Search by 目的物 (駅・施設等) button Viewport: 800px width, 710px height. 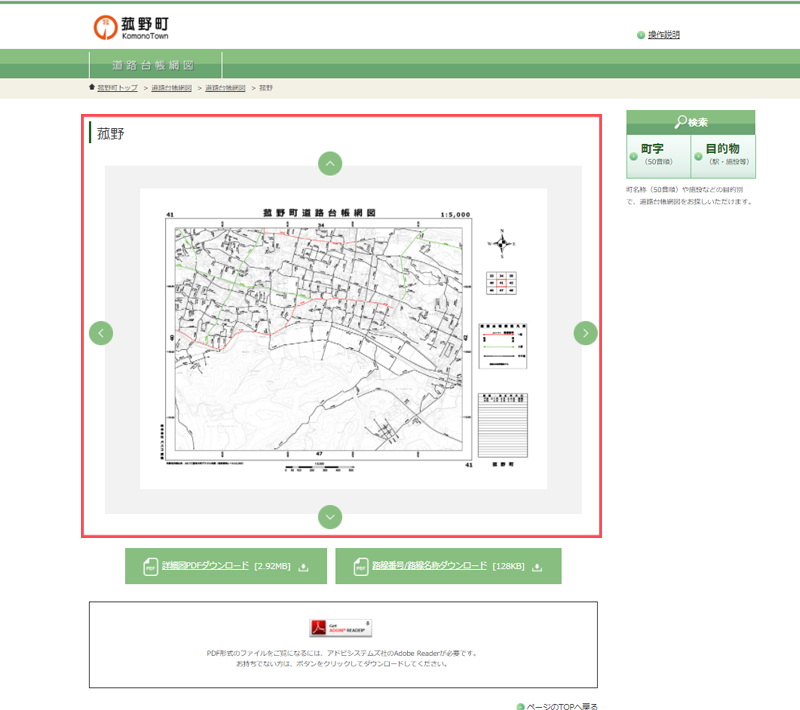(x=723, y=156)
